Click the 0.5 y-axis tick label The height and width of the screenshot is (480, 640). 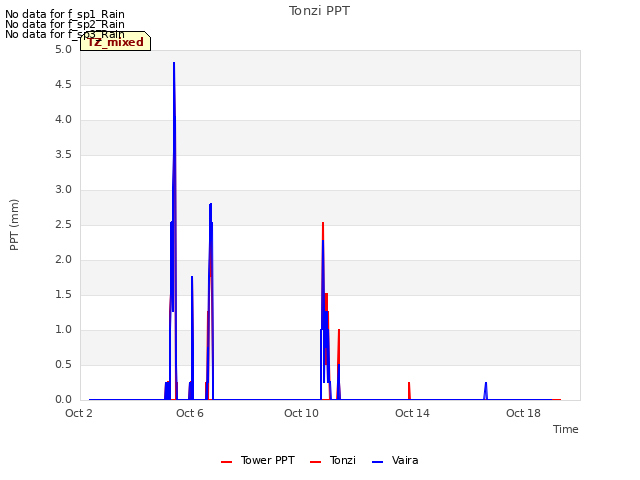[x=63, y=364]
